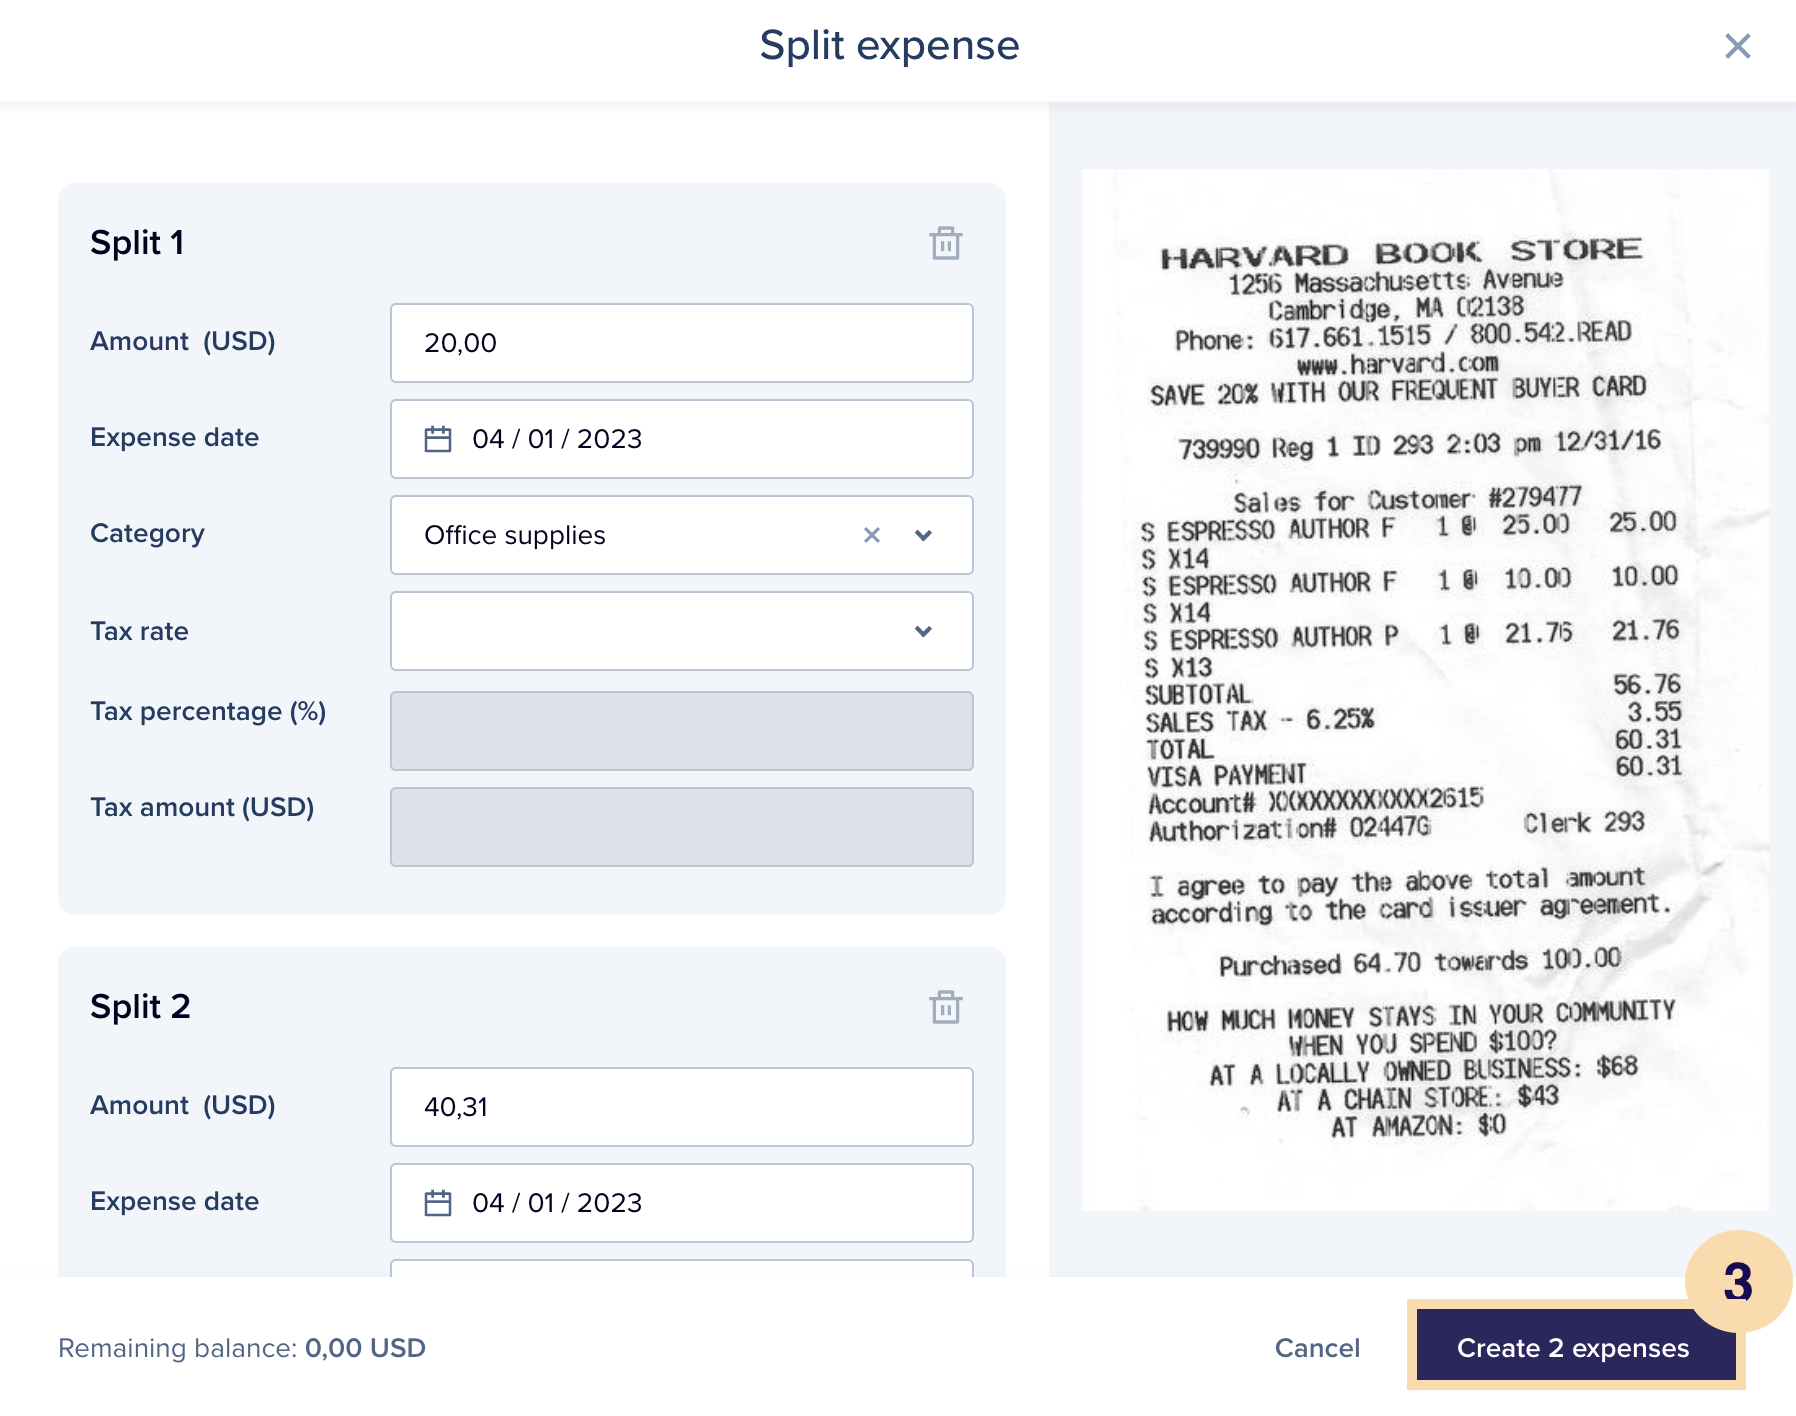Click the Split 2 amount field showing 40,31

pyautogui.click(x=680, y=1107)
